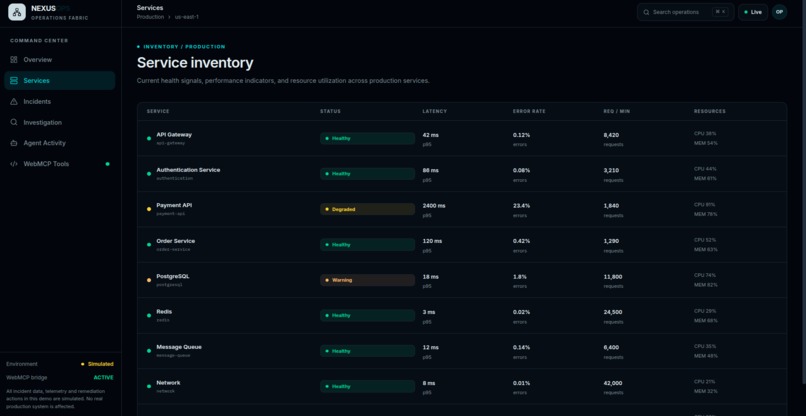Open Overview in the sidebar

click(60, 60)
